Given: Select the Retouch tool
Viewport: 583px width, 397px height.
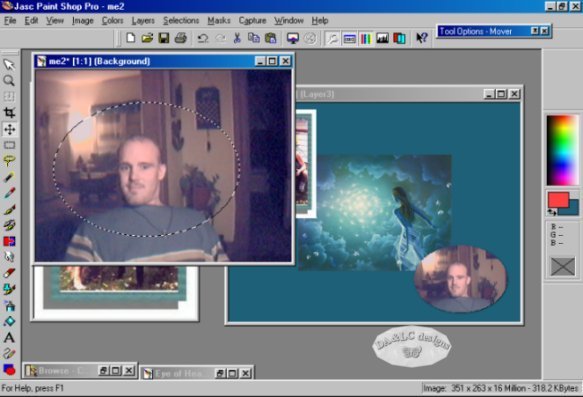Looking at the screenshot, I should 9,257.
